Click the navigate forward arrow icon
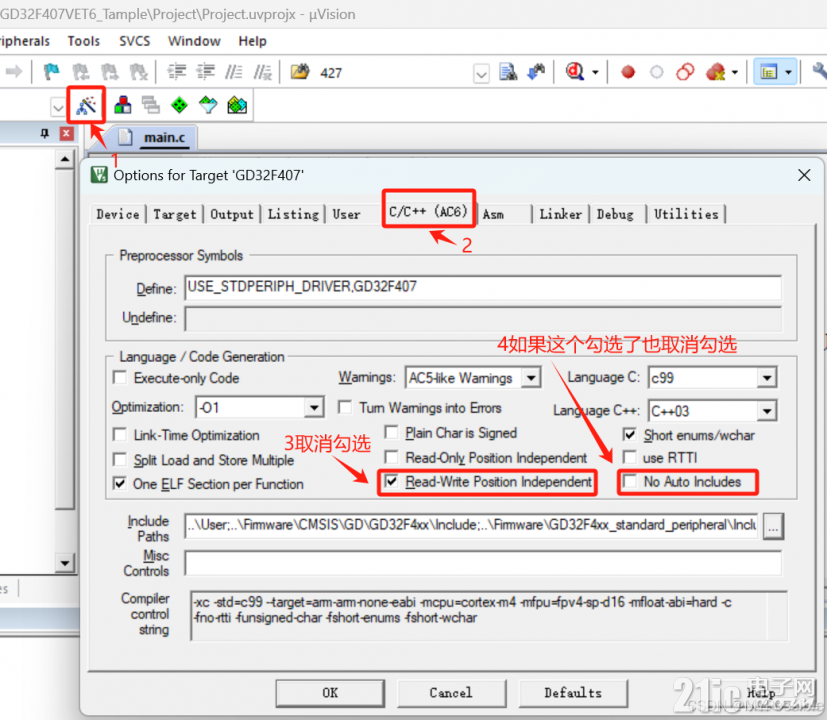This screenshot has height=720, width=827. click(x=14, y=71)
